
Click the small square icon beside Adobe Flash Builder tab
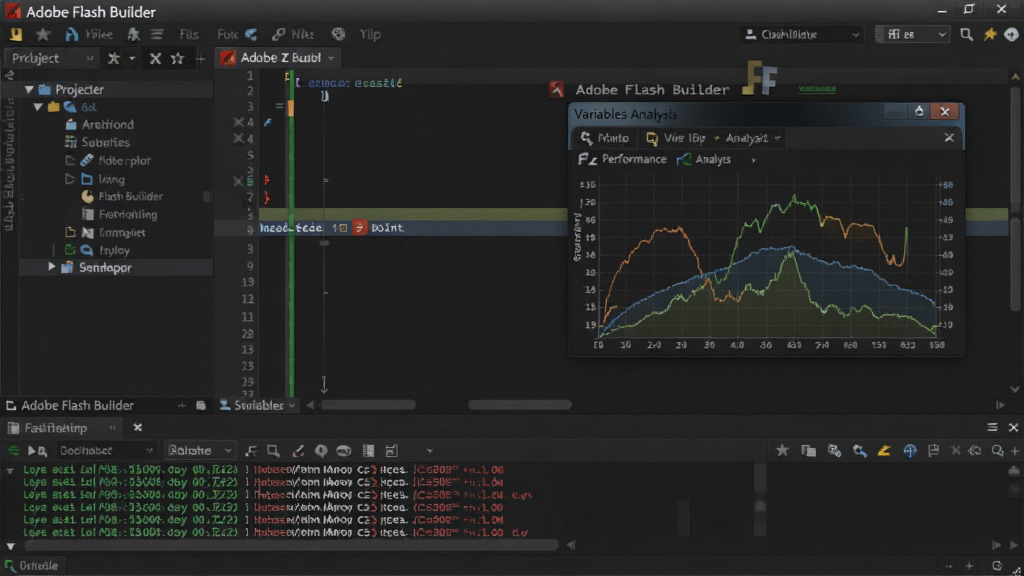(200, 406)
